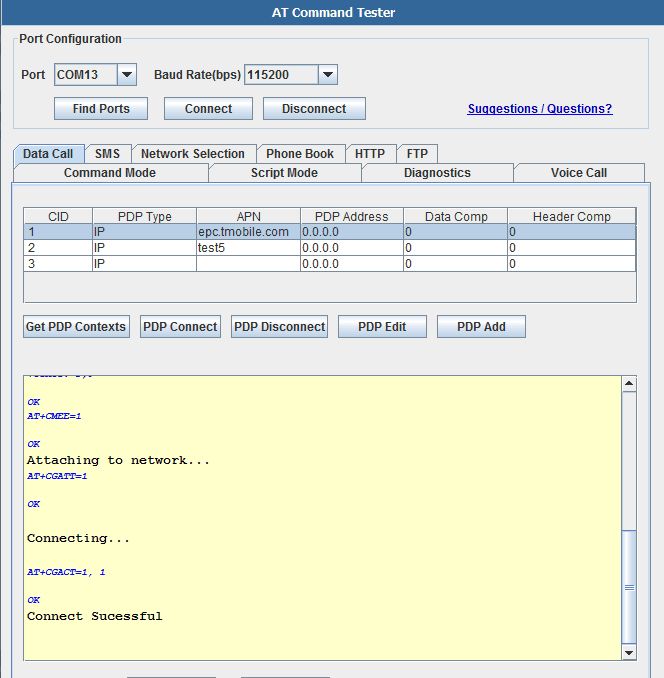The width and height of the screenshot is (664, 678).
Task: Click the Connecting... log message
Action: coord(78,538)
